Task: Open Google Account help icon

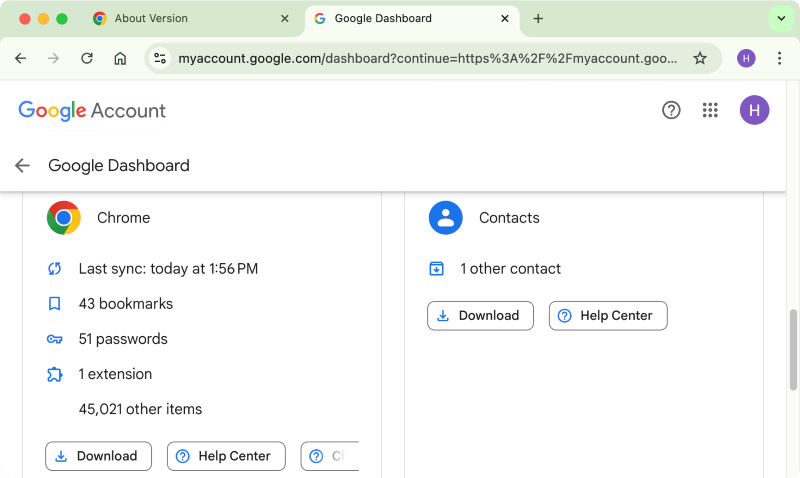Action: point(671,110)
